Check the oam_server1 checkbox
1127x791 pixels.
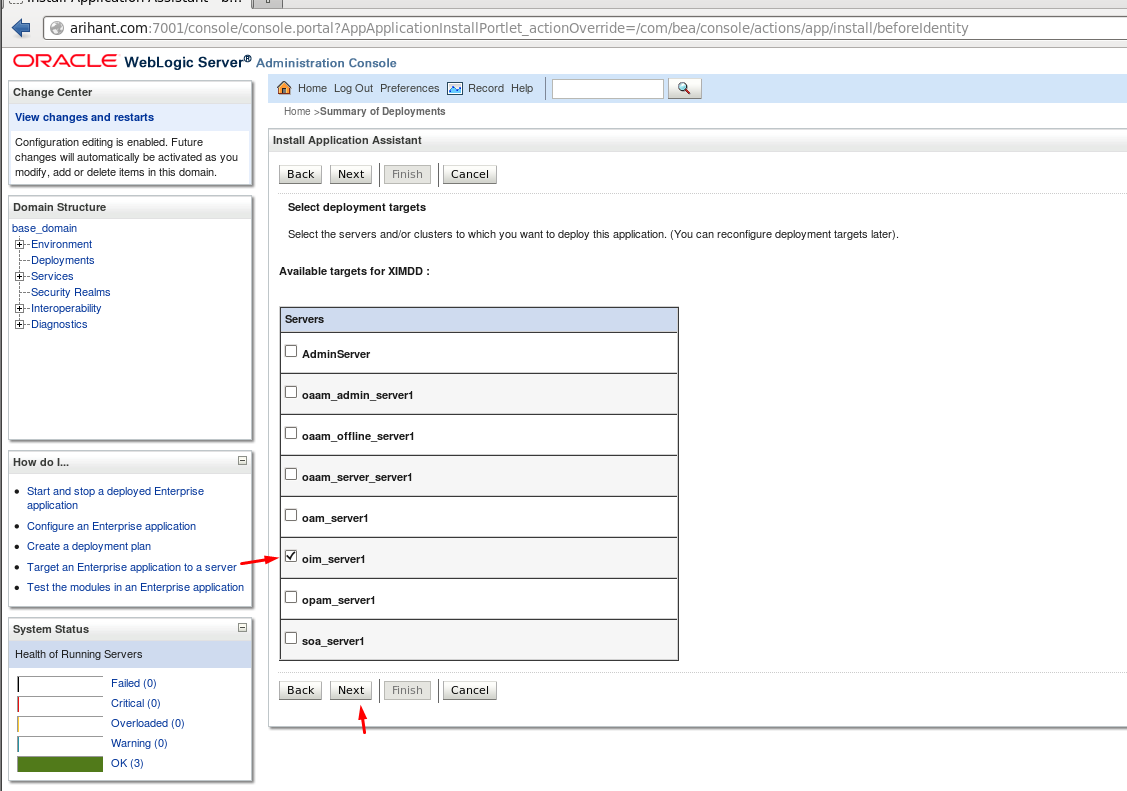(291, 515)
